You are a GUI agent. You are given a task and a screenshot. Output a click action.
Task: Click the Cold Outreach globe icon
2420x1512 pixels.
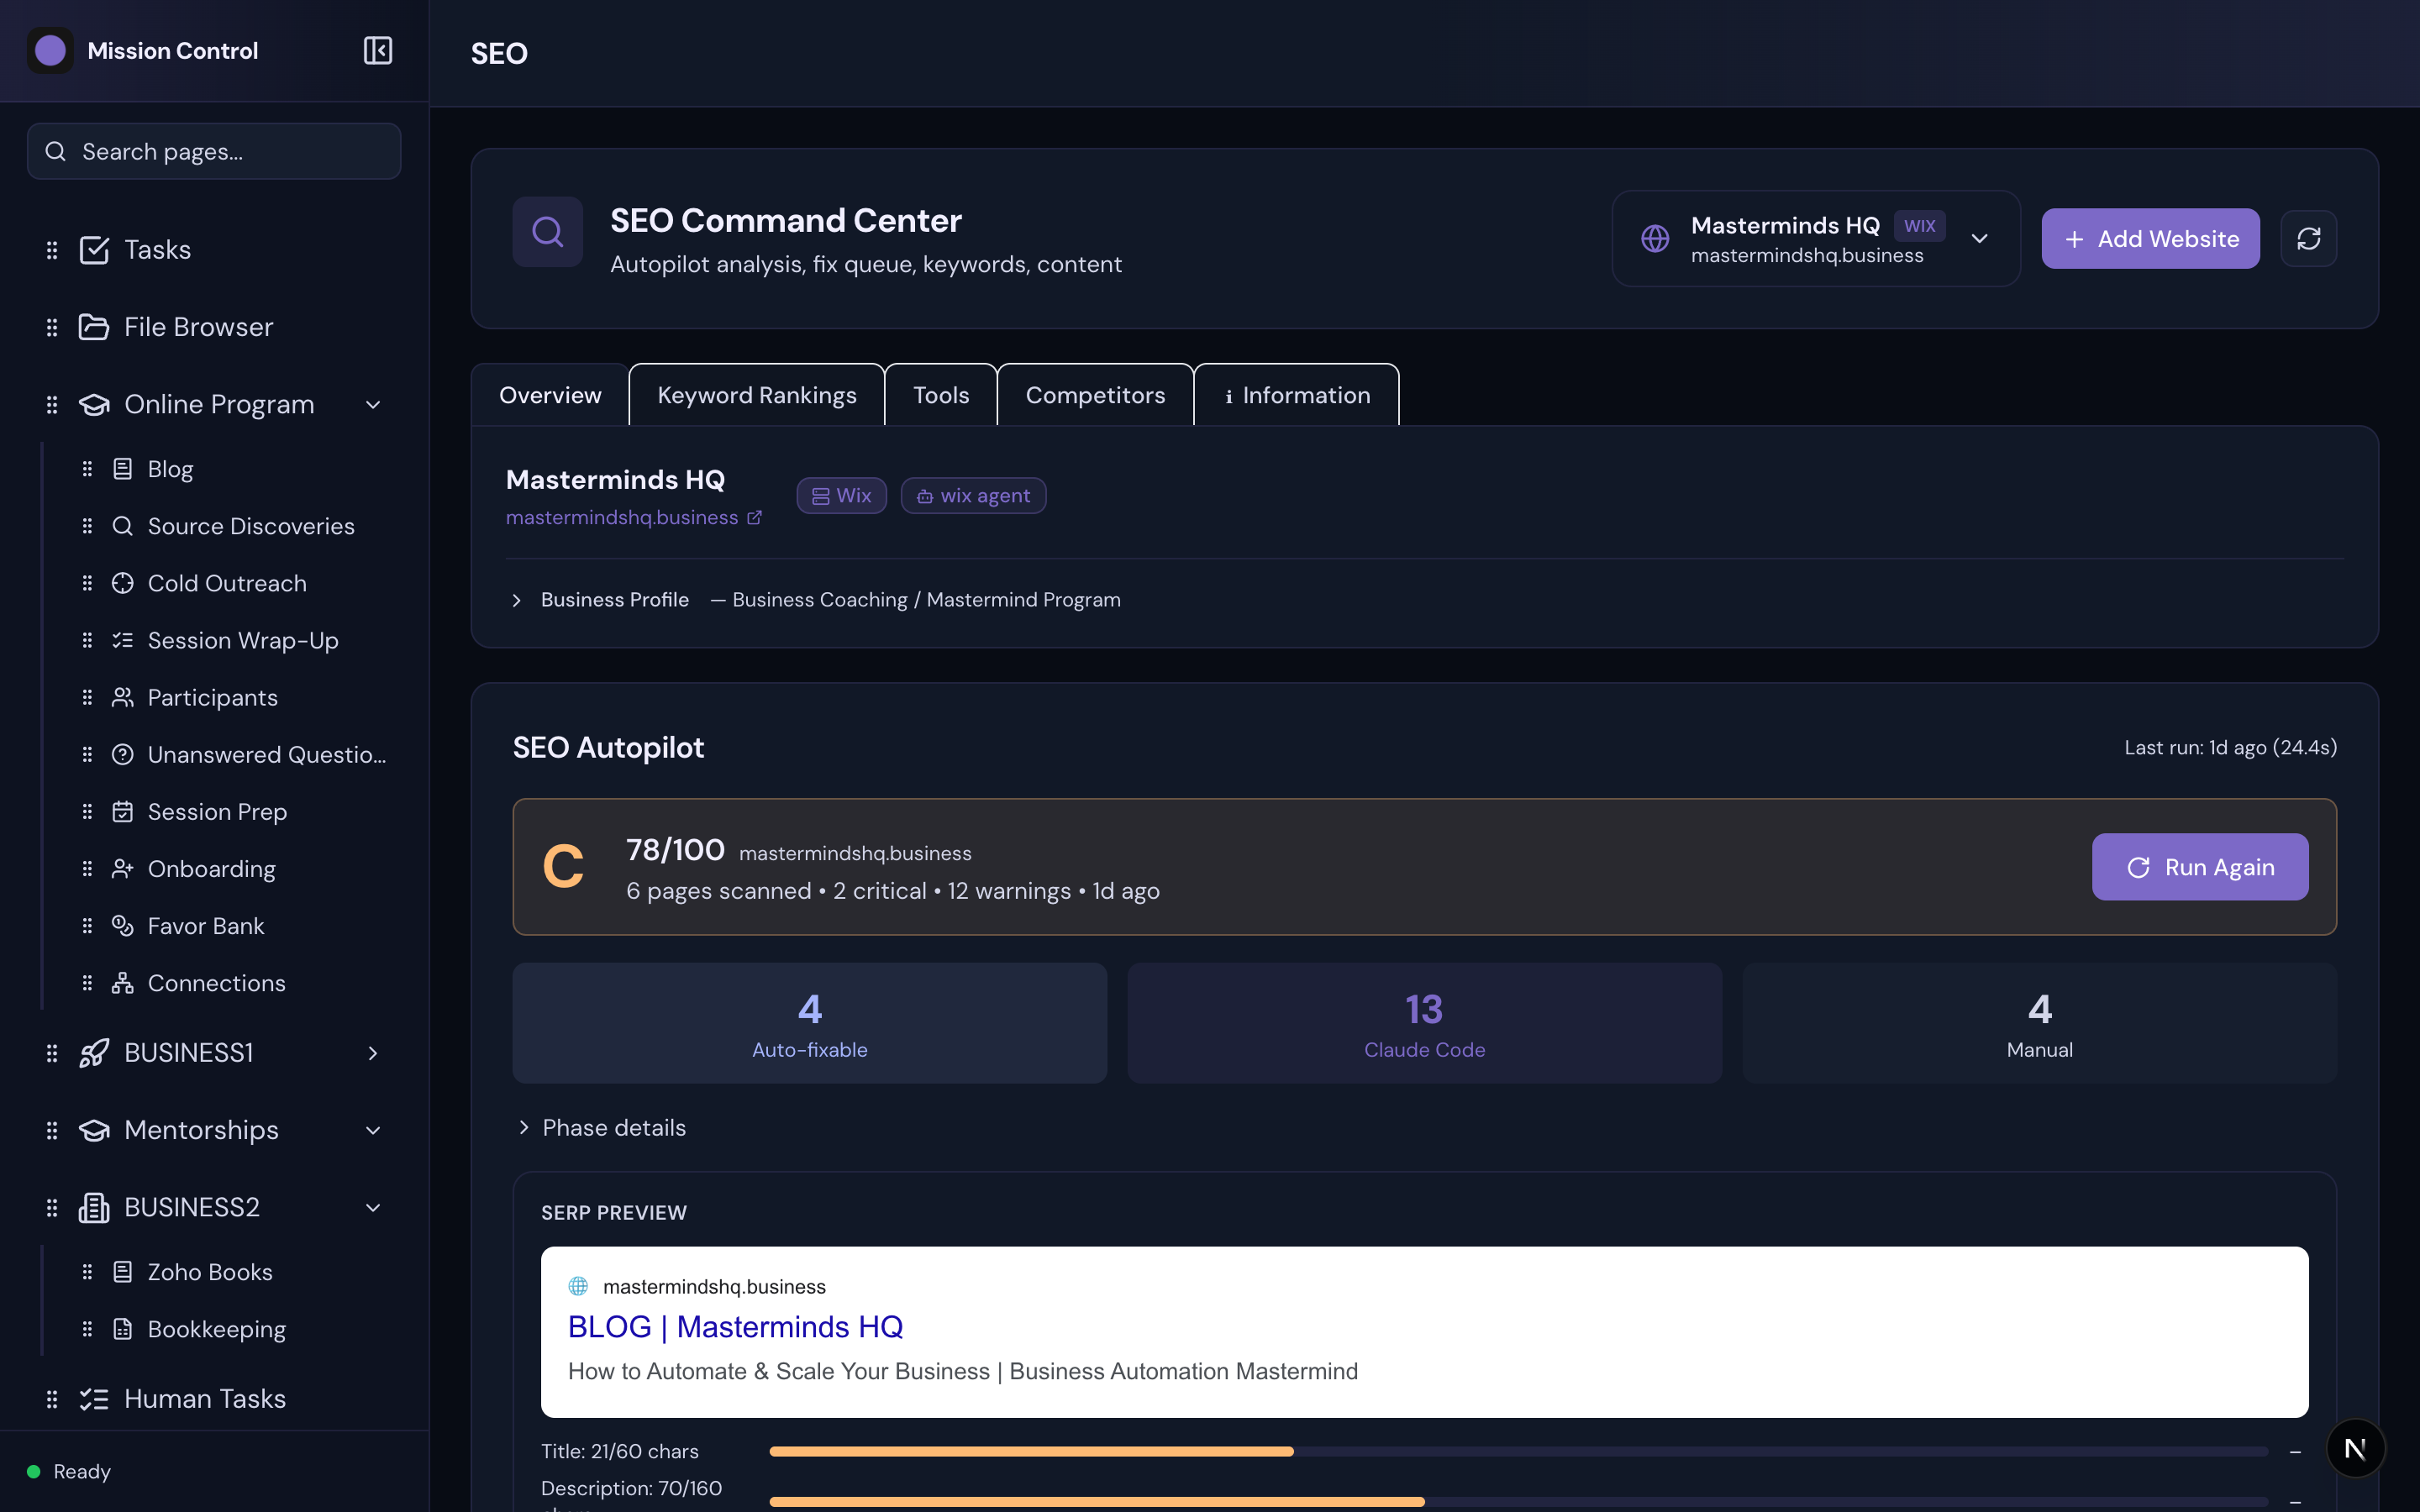(x=122, y=583)
